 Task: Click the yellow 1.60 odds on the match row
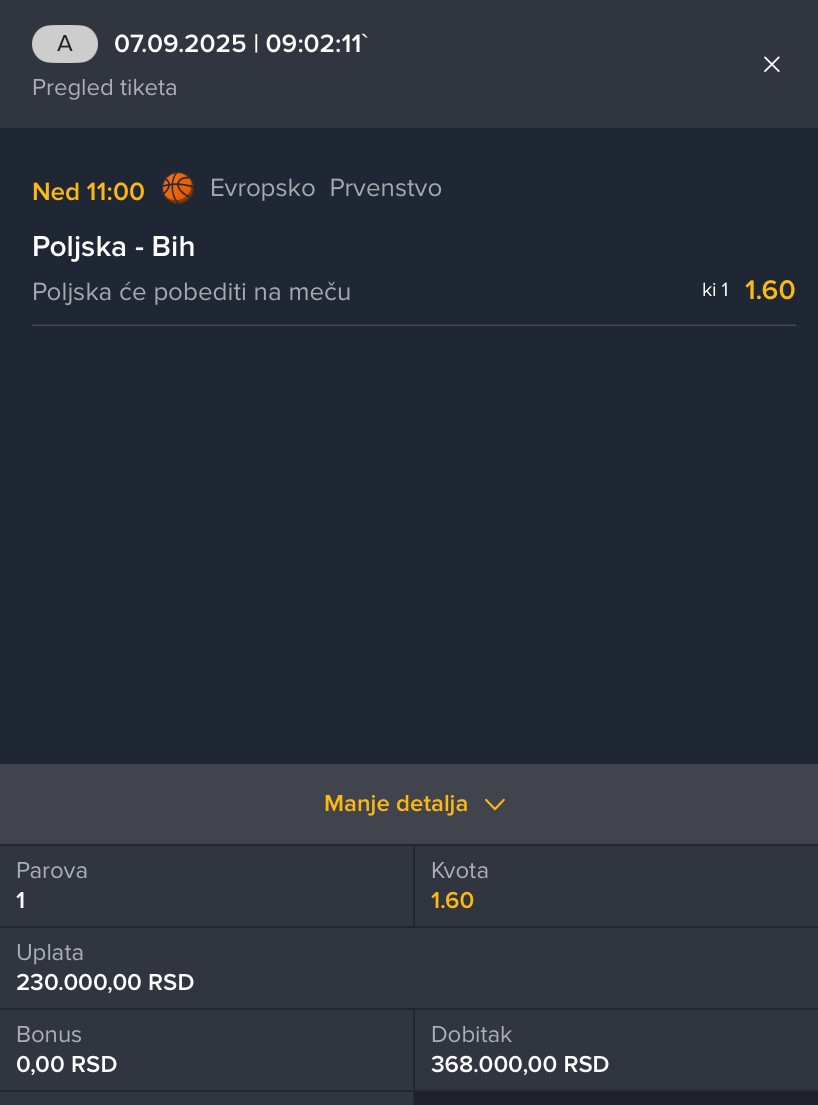coord(769,290)
